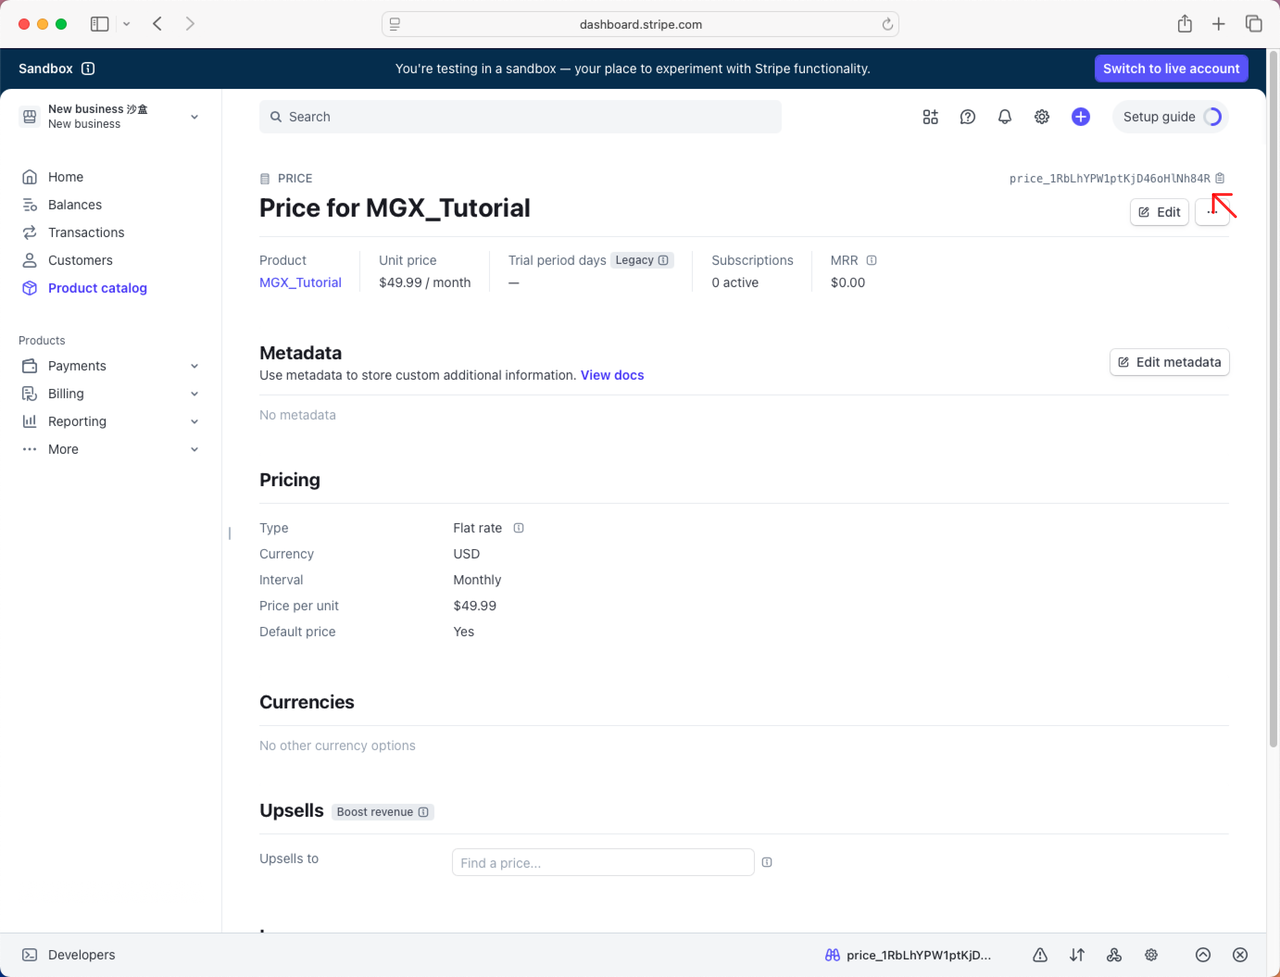Go back in Safari
Viewport: 1280px width, 977px height.
[157, 24]
